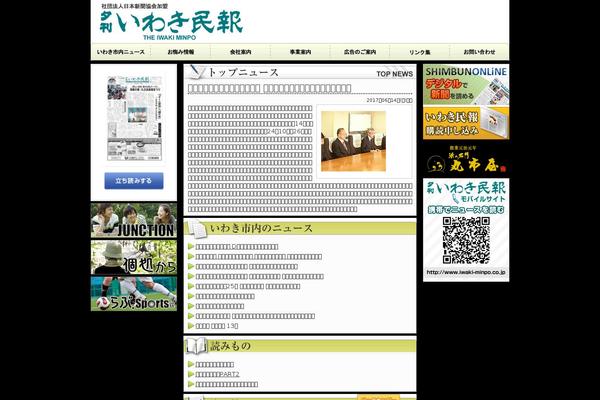Select the お悔み情報 navigation item
This screenshot has width=600, height=400.
point(181,52)
